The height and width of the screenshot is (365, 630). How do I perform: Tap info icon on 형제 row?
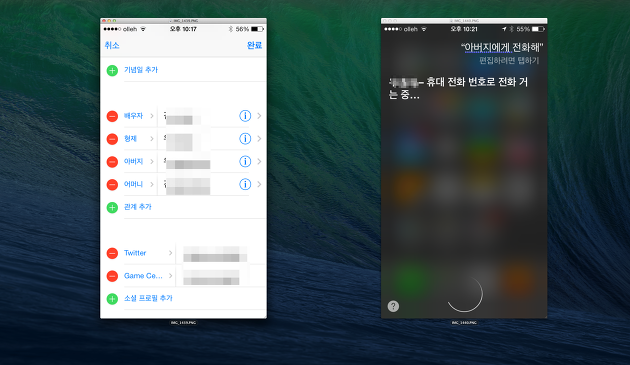coord(245,139)
